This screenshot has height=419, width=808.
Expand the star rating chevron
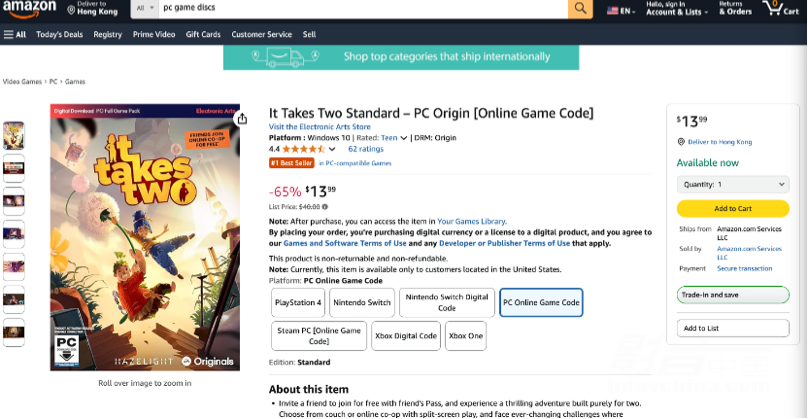pos(332,149)
